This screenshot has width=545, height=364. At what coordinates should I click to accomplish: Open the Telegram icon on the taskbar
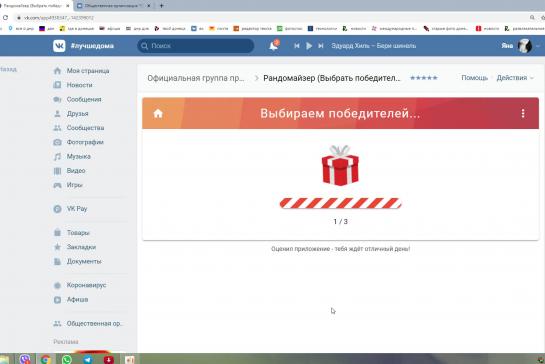pos(88,359)
